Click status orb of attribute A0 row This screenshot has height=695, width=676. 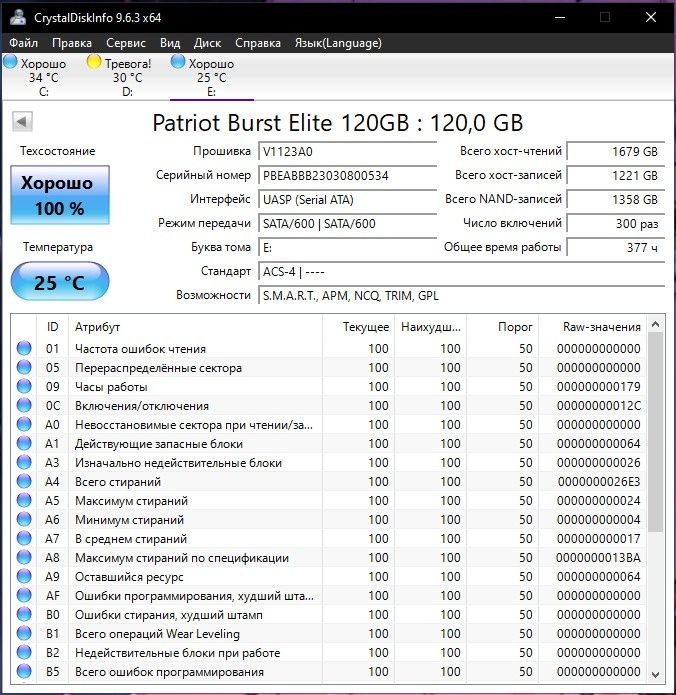coord(24,425)
